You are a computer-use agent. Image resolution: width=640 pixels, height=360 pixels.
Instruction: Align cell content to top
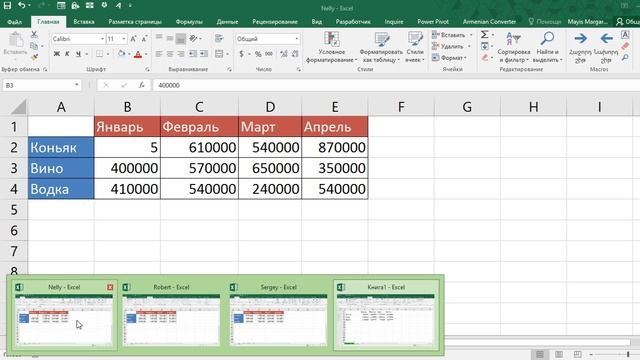click(159, 38)
